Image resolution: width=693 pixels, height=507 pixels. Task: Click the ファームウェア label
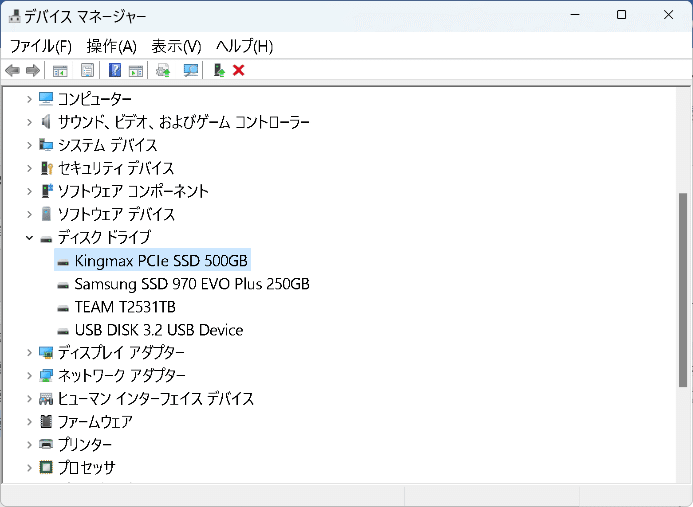[x=95, y=422]
